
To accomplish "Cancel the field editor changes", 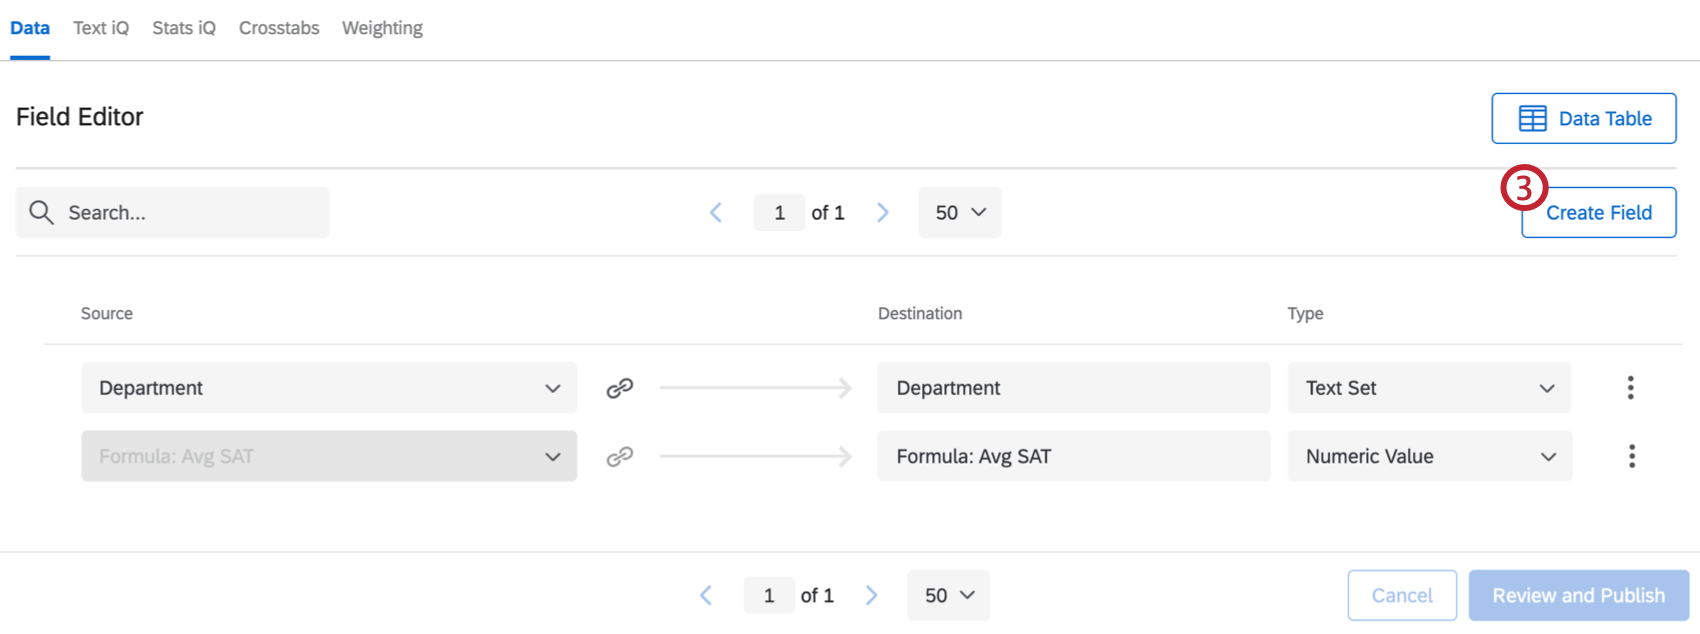I will pyautogui.click(x=1401, y=596).
